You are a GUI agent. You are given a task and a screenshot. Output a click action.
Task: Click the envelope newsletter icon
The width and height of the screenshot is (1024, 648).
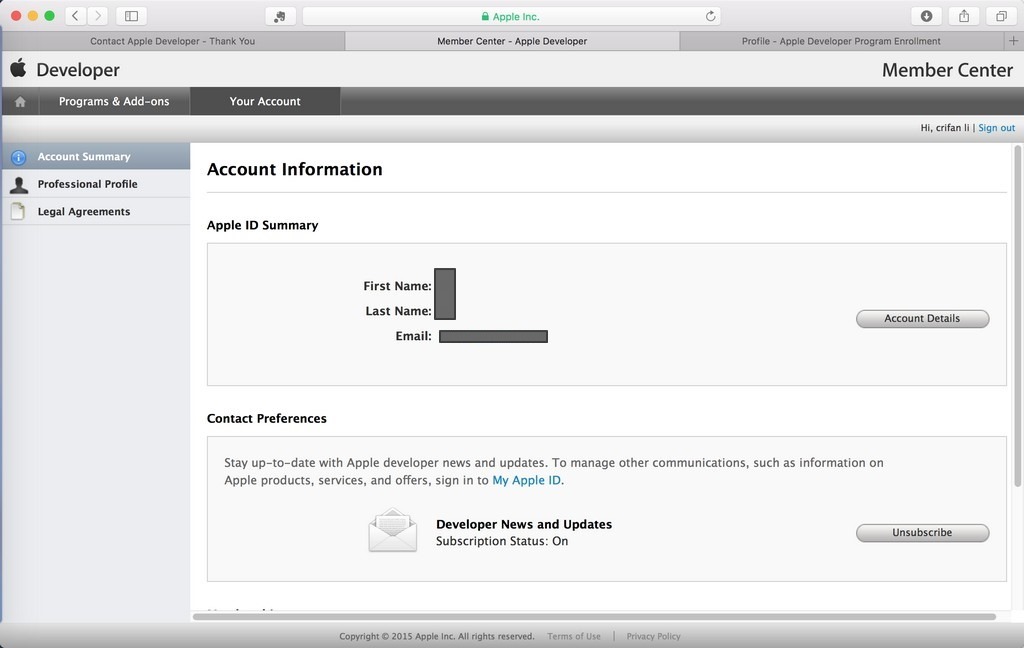pyautogui.click(x=392, y=531)
